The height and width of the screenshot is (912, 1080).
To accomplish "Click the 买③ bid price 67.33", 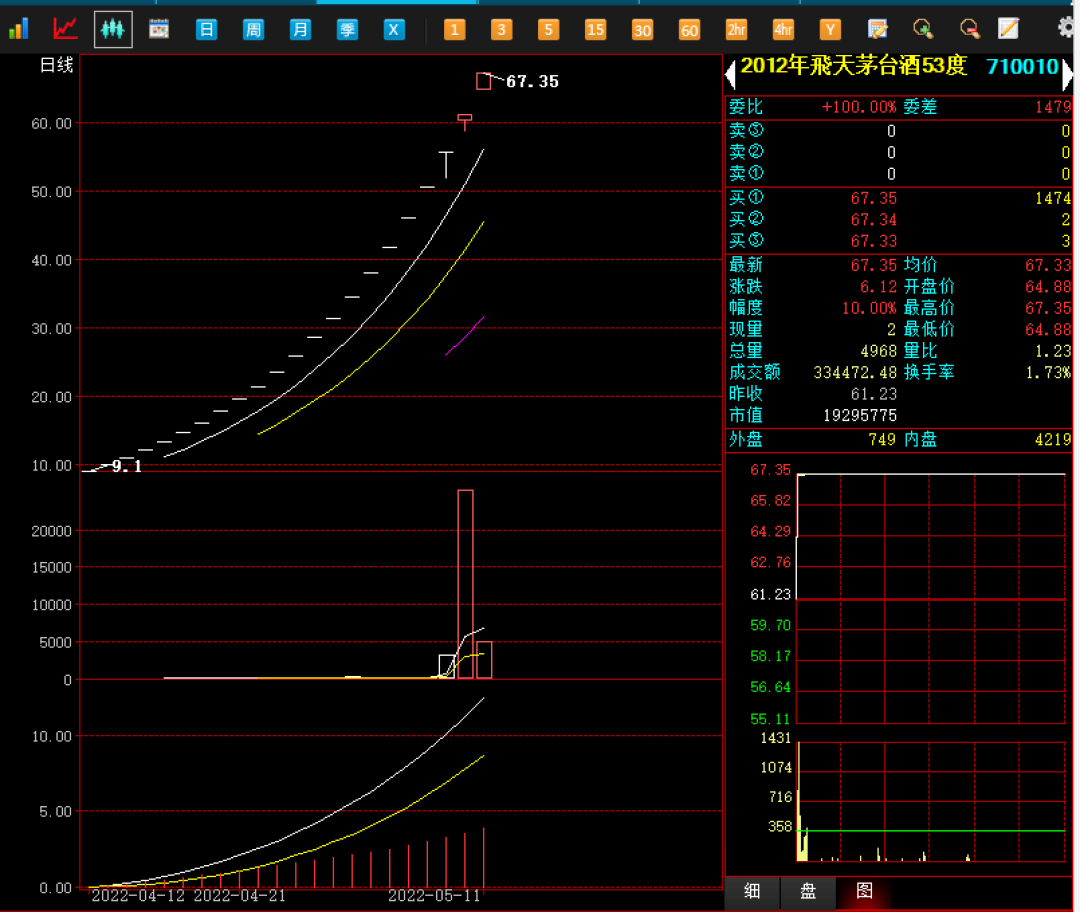I will [x=873, y=241].
